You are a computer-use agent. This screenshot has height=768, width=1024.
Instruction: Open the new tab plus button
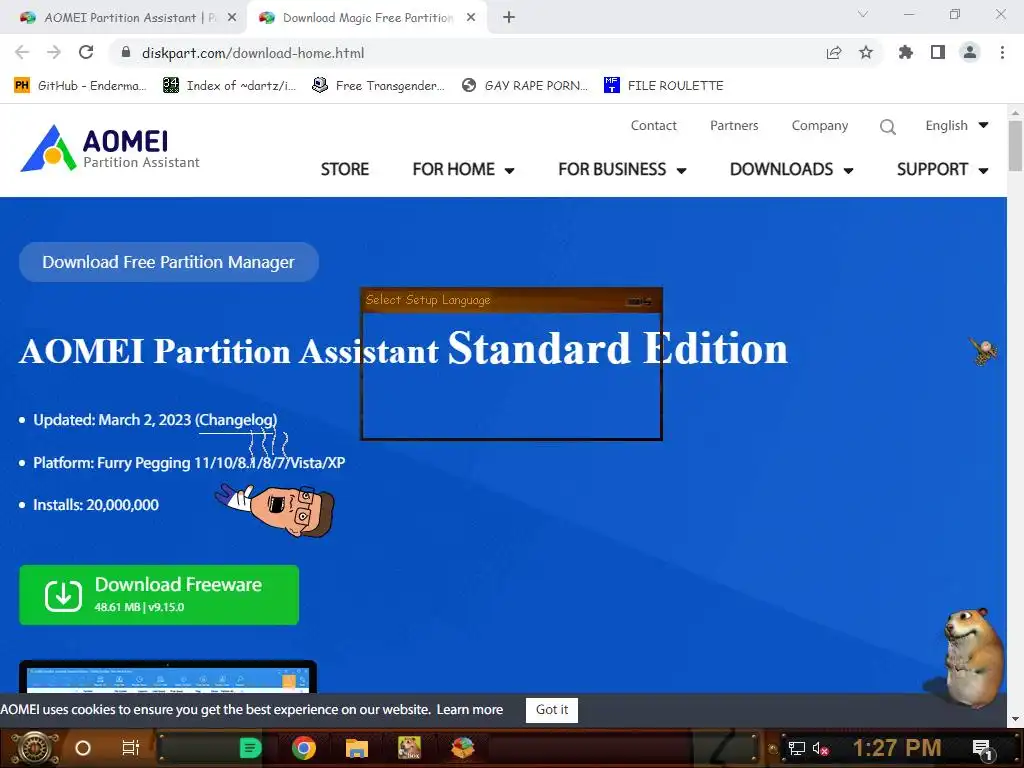[509, 18]
